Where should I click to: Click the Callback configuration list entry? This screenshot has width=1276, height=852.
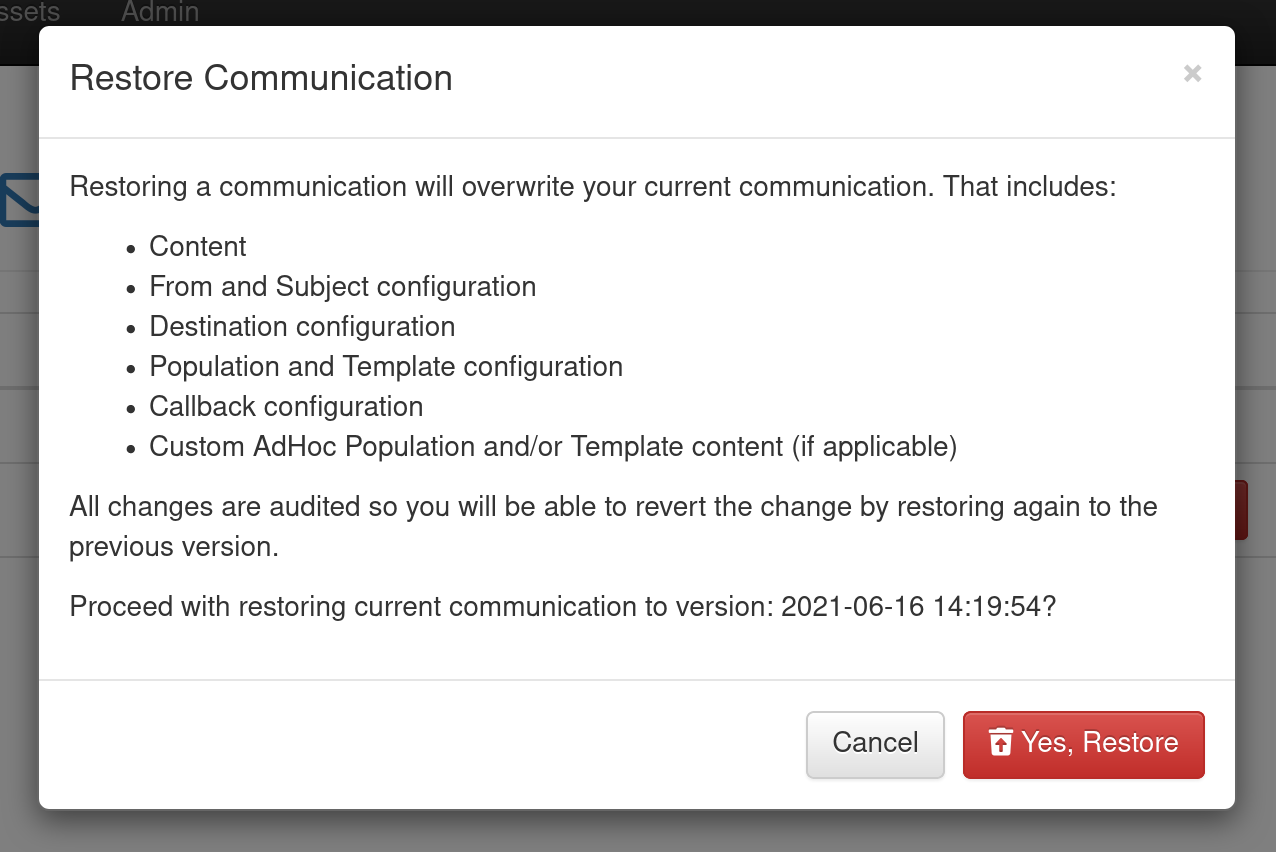(286, 406)
